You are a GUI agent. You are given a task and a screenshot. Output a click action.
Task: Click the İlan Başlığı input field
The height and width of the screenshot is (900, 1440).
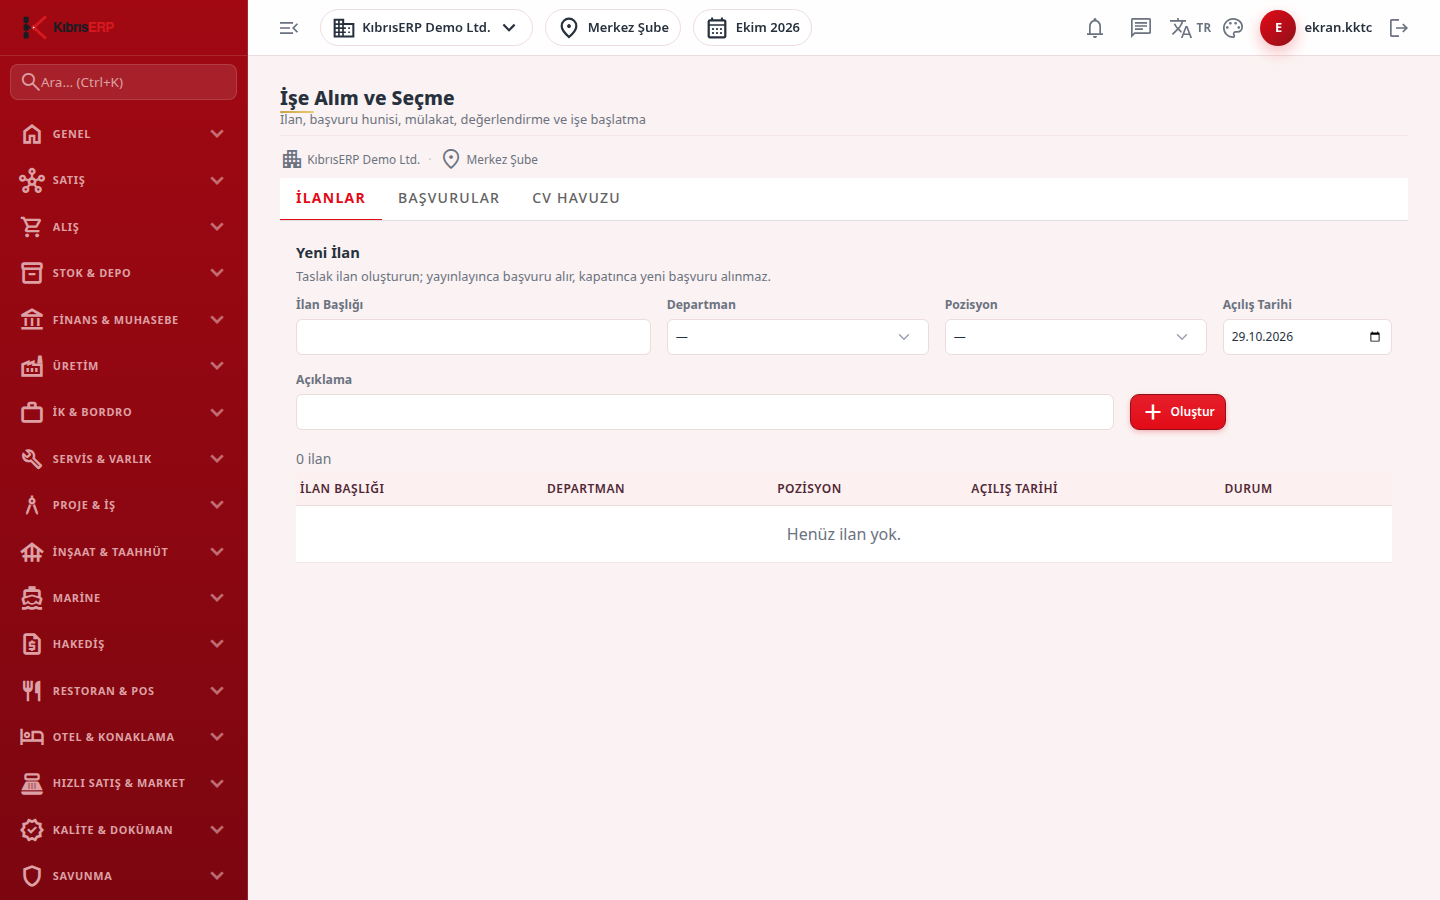click(x=473, y=337)
